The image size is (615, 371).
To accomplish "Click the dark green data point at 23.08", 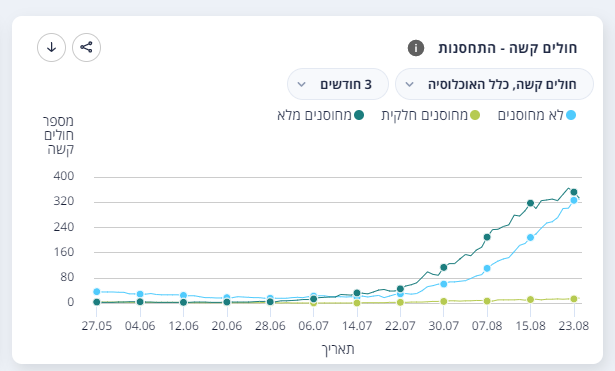I will (x=574, y=192).
